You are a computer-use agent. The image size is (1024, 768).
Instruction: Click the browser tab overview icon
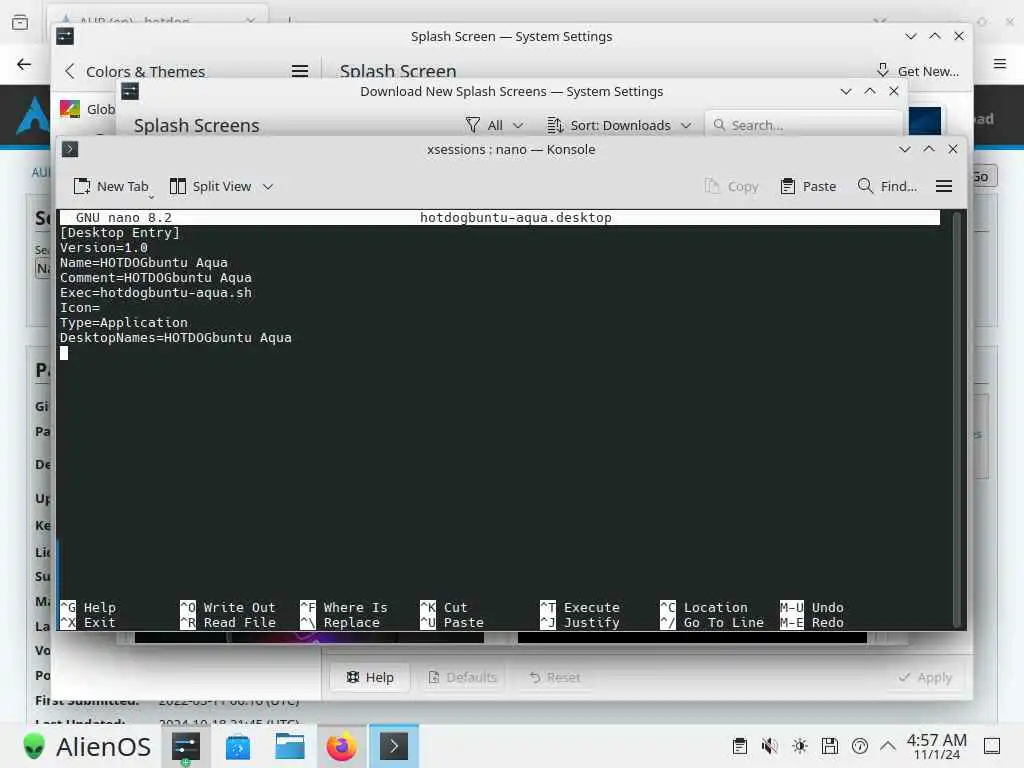pyautogui.click(x=20, y=22)
